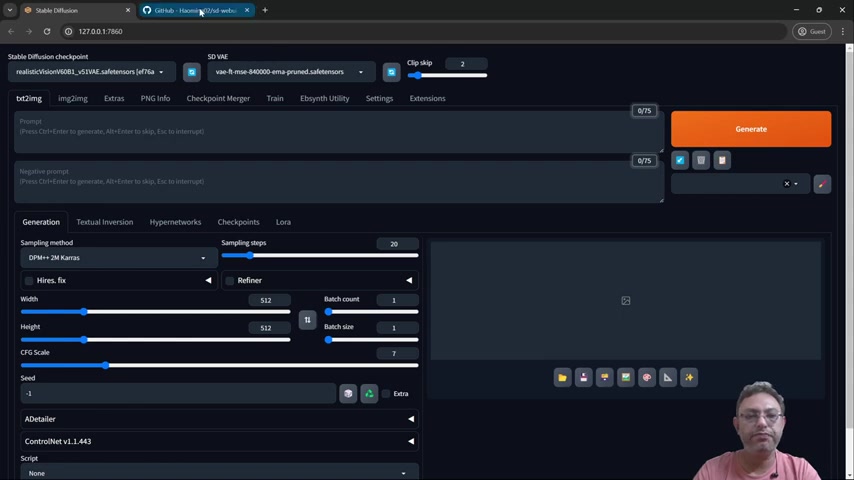Expand the Refiner section arrow
Screen dimensions: 854x480
pyautogui.click(x=409, y=281)
